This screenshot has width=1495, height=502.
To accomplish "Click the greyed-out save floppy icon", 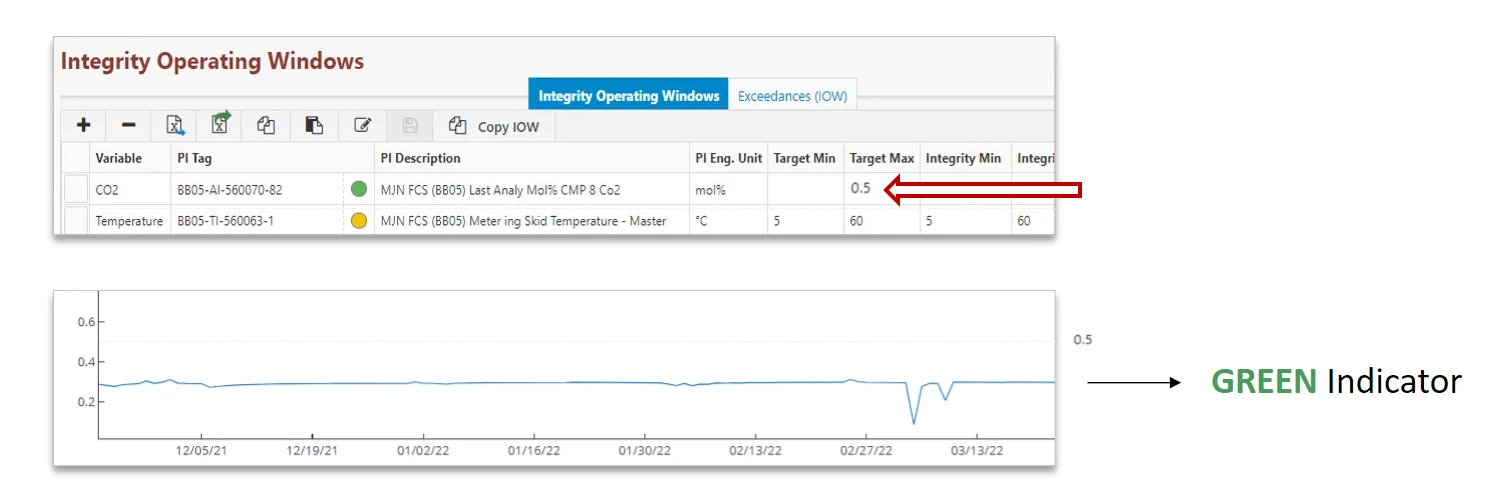I will pyautogui.click(x=410, y=125).
